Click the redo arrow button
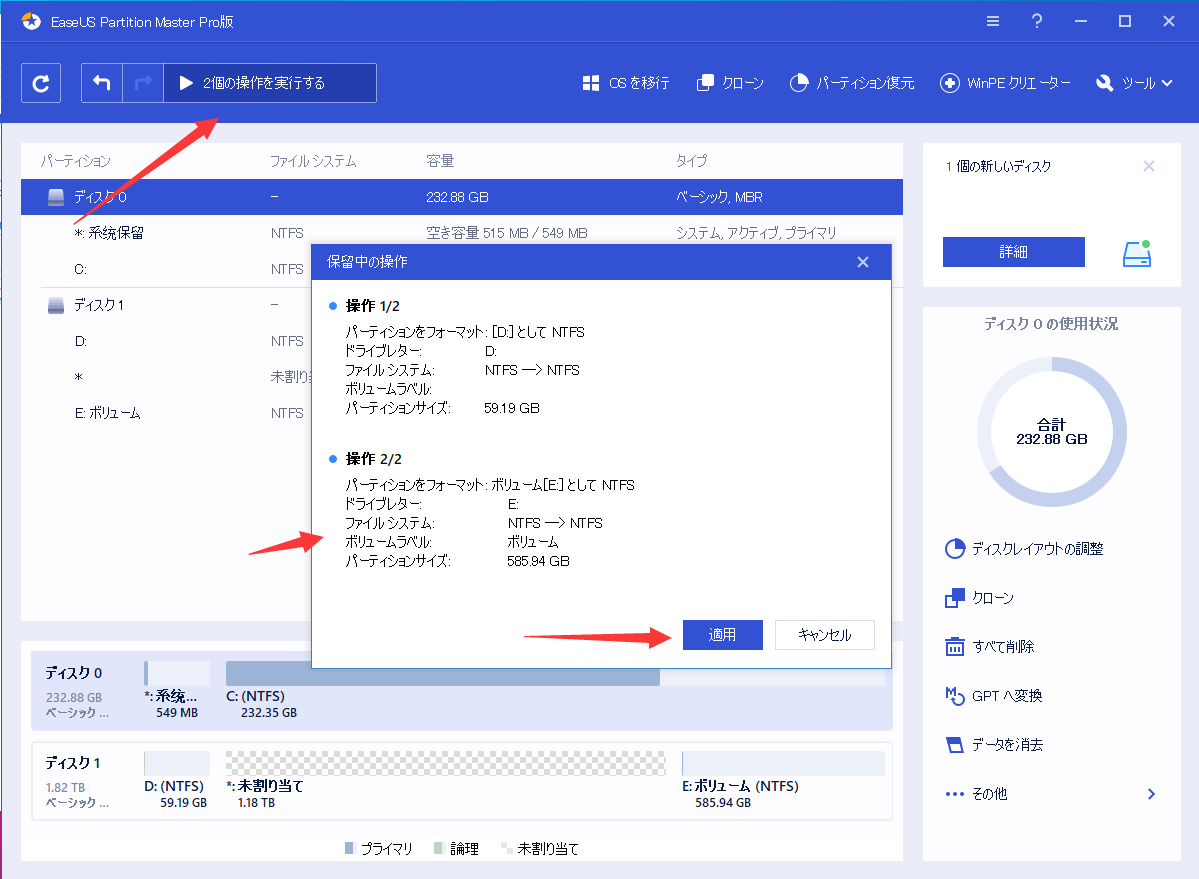This screenshot has width=1199, height=879. tap(143, 83)
